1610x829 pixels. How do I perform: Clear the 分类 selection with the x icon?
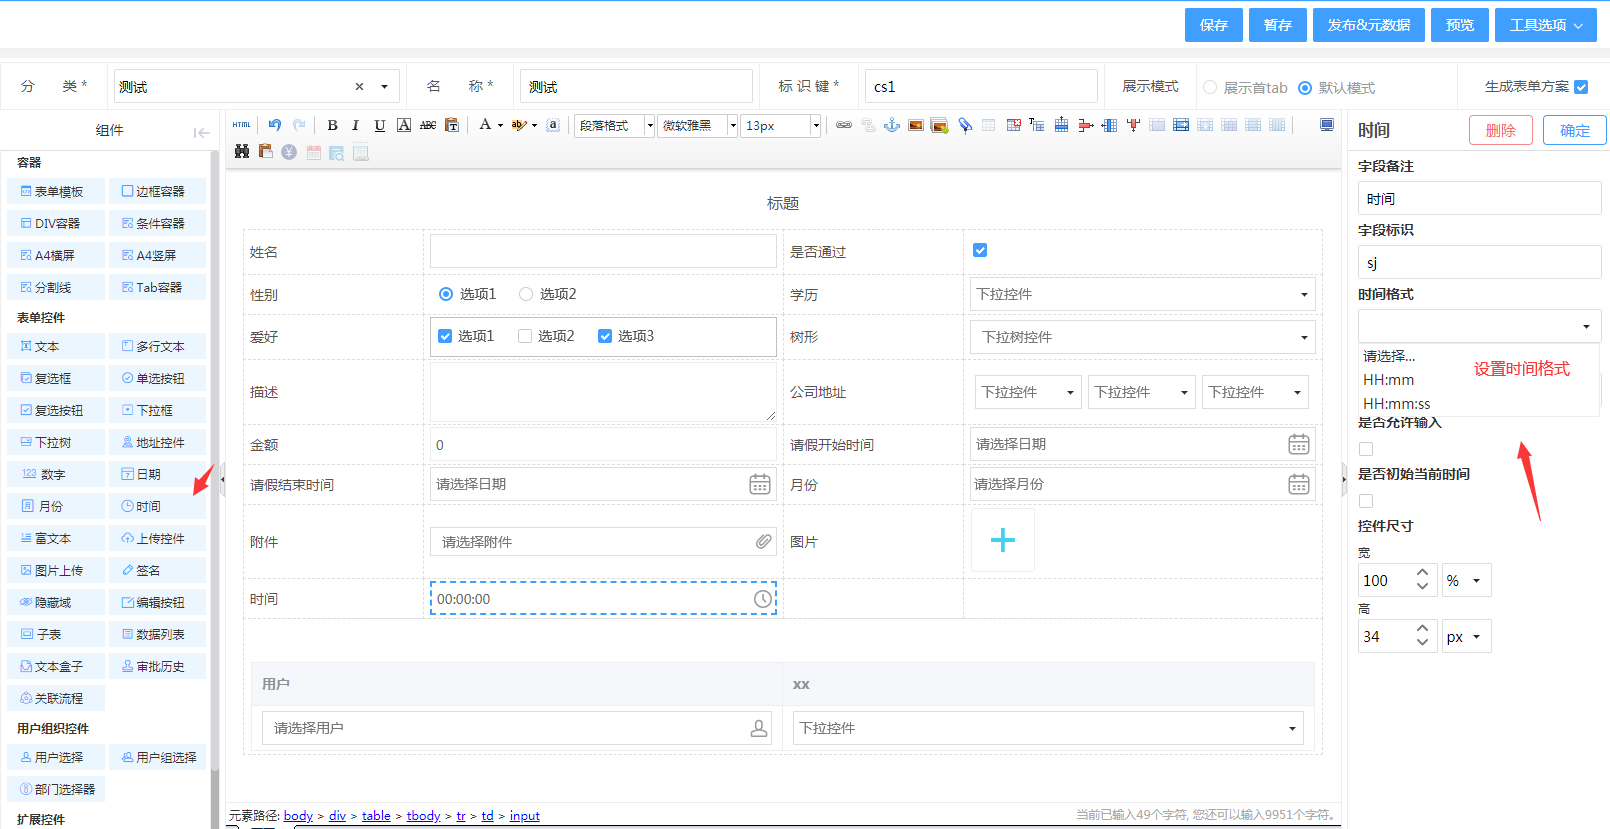click(x=359, y=87)
